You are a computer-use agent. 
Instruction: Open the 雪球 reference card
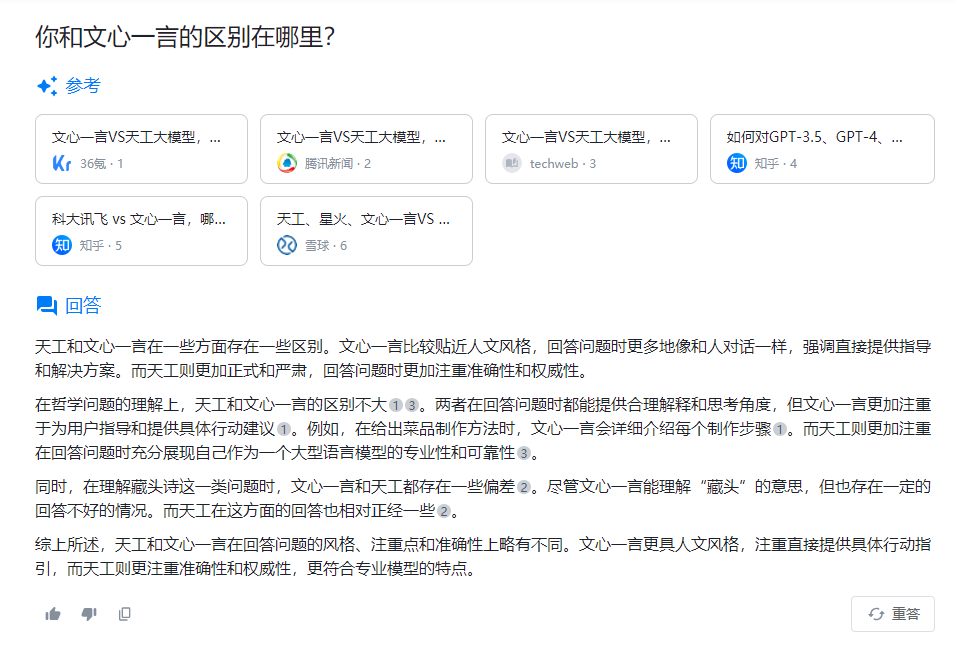366,231
